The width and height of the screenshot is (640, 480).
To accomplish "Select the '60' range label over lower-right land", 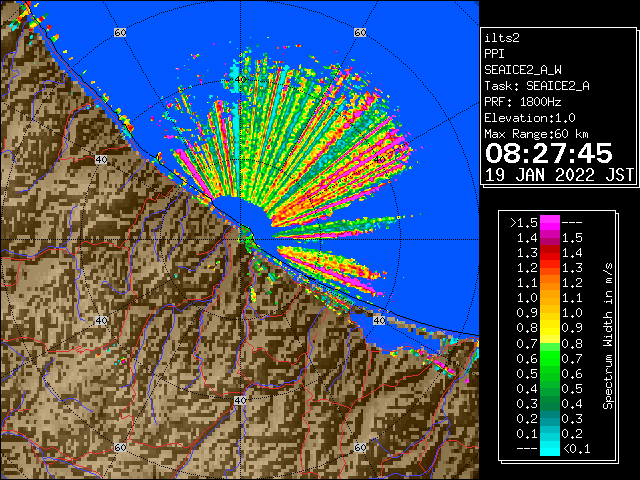I will [360, 447].
